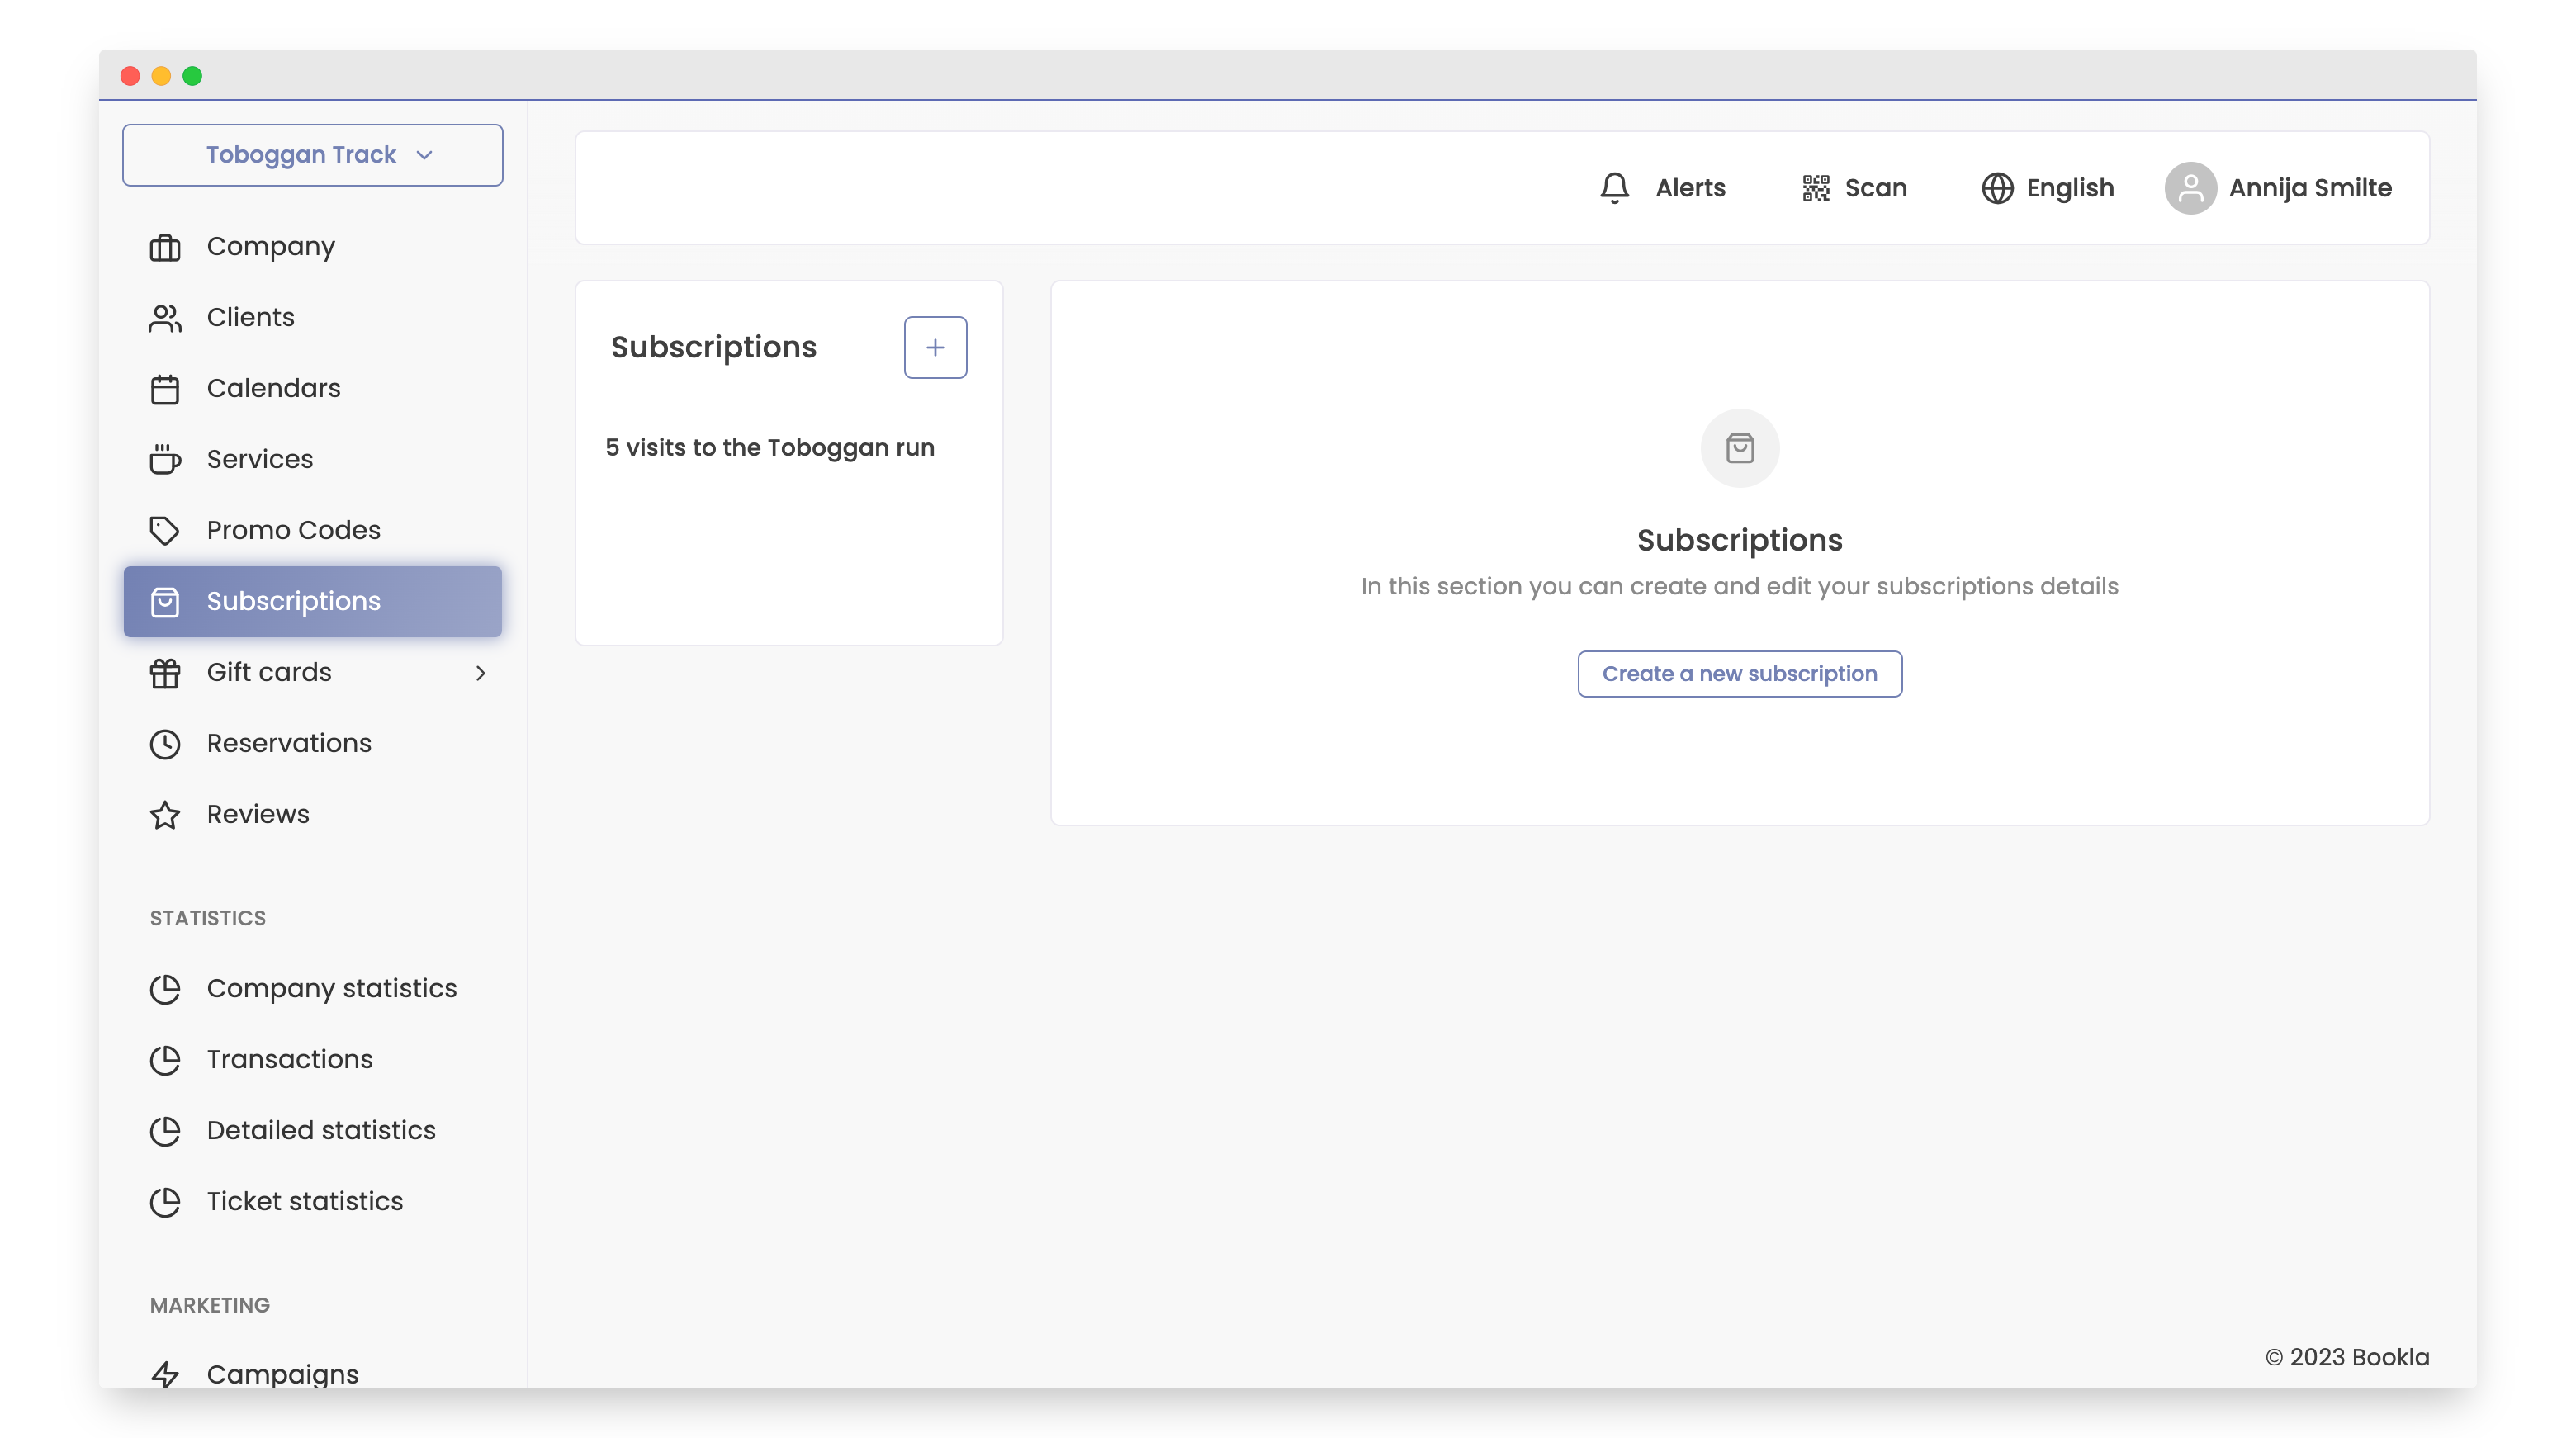The image size is (2576, 1438).
Task: Select the Promo Codes tag icon
Action: (x=165, y=530)
